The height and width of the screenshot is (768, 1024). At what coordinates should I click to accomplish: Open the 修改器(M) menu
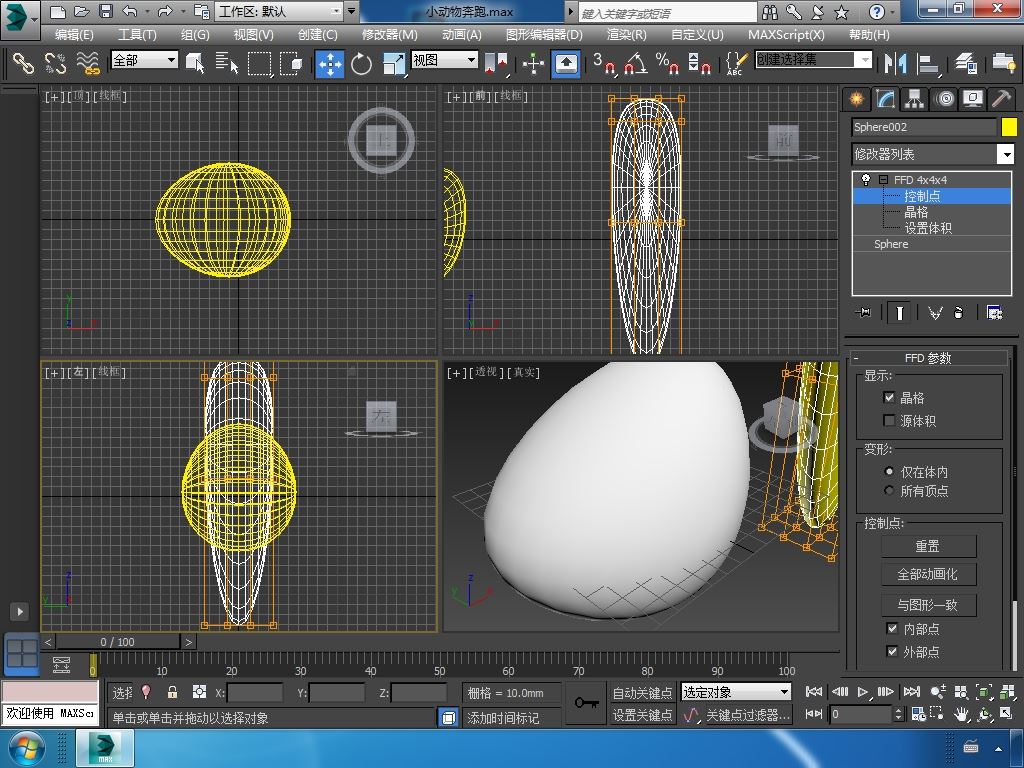[389, 34]
